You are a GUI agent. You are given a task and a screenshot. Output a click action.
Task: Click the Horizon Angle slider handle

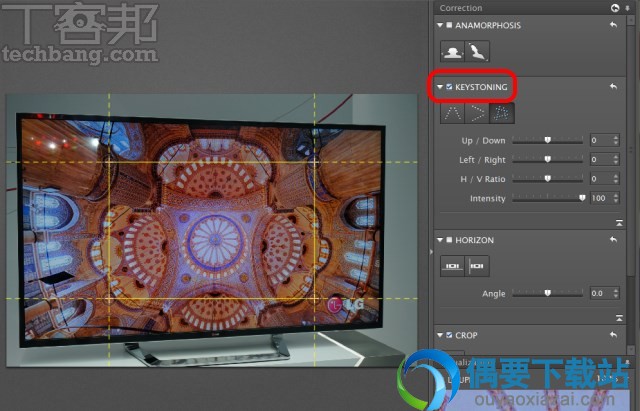(548, 293)
